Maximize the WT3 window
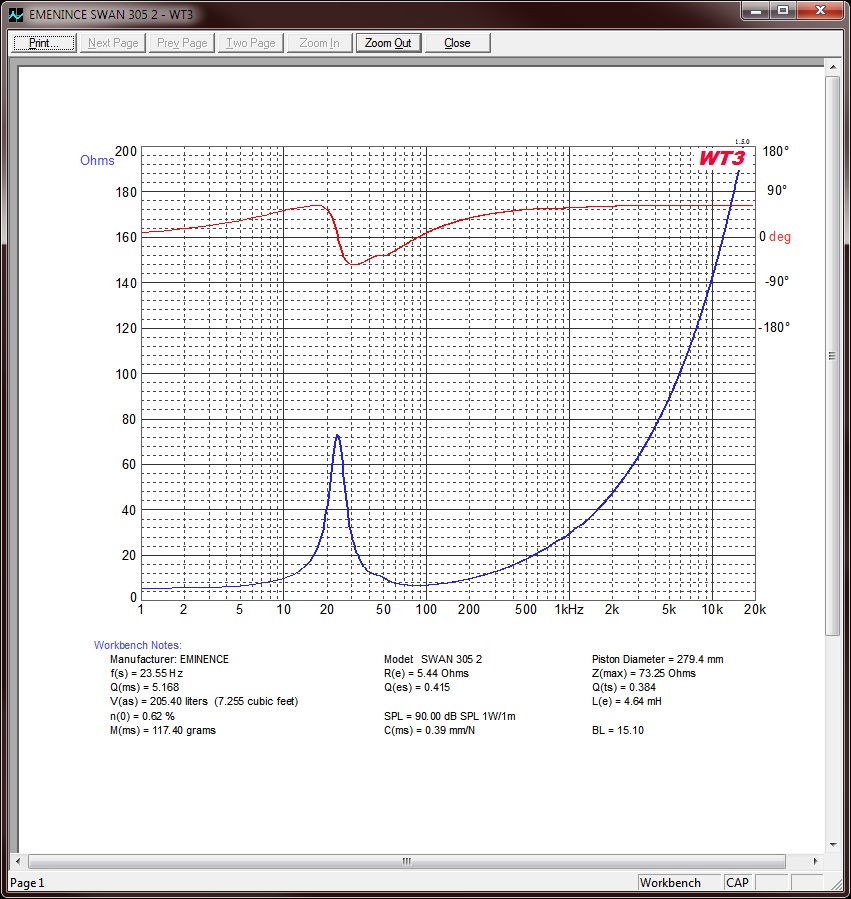851x899 pixels. pyautogui.click(x=783, y=11)
